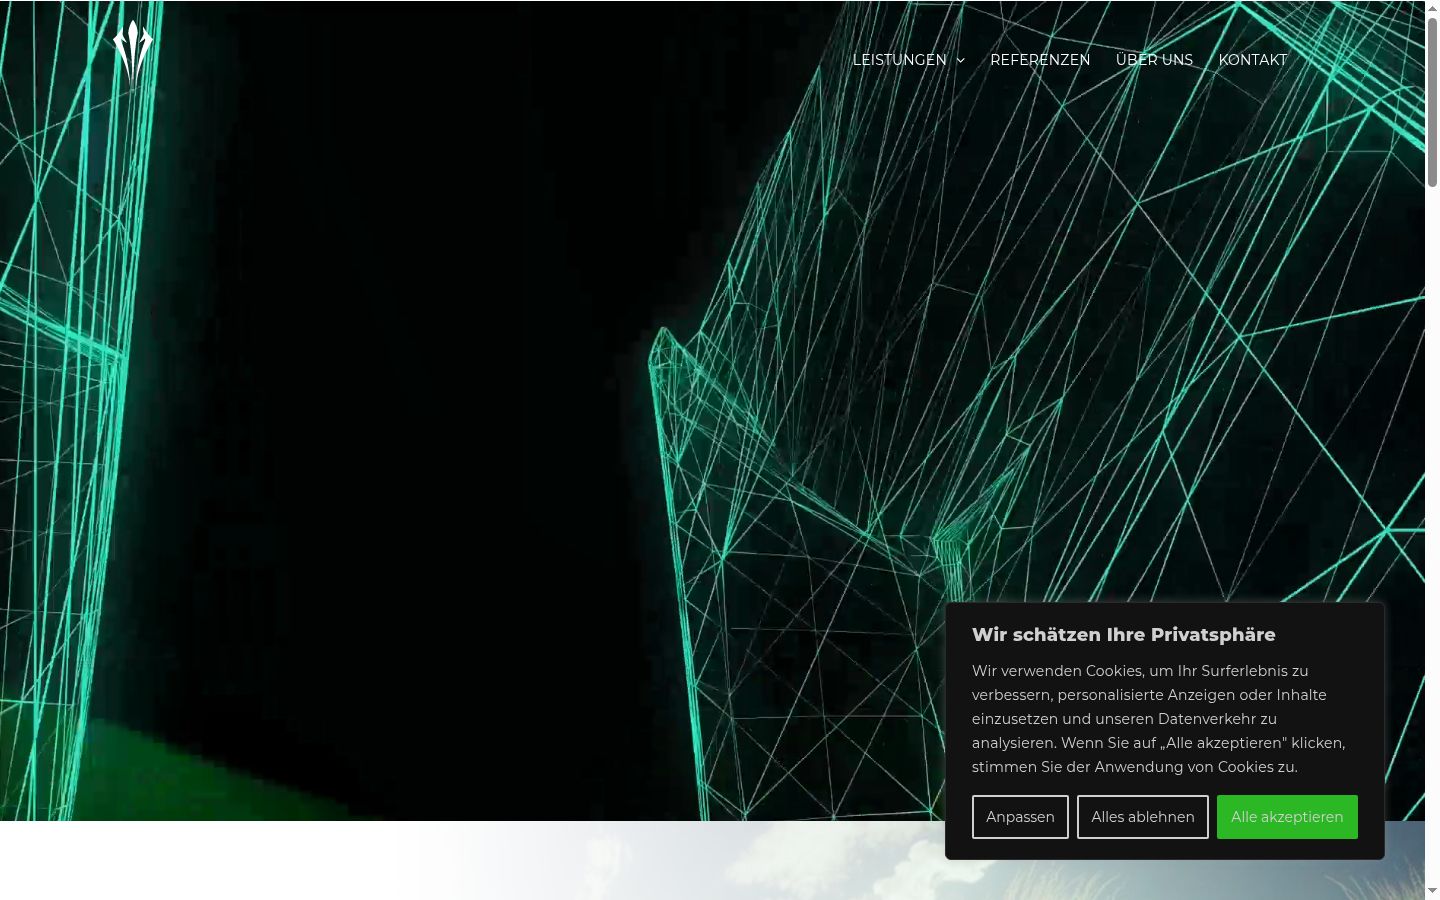
Task: Click the scrollbar down arrow
Action: 1432,891
